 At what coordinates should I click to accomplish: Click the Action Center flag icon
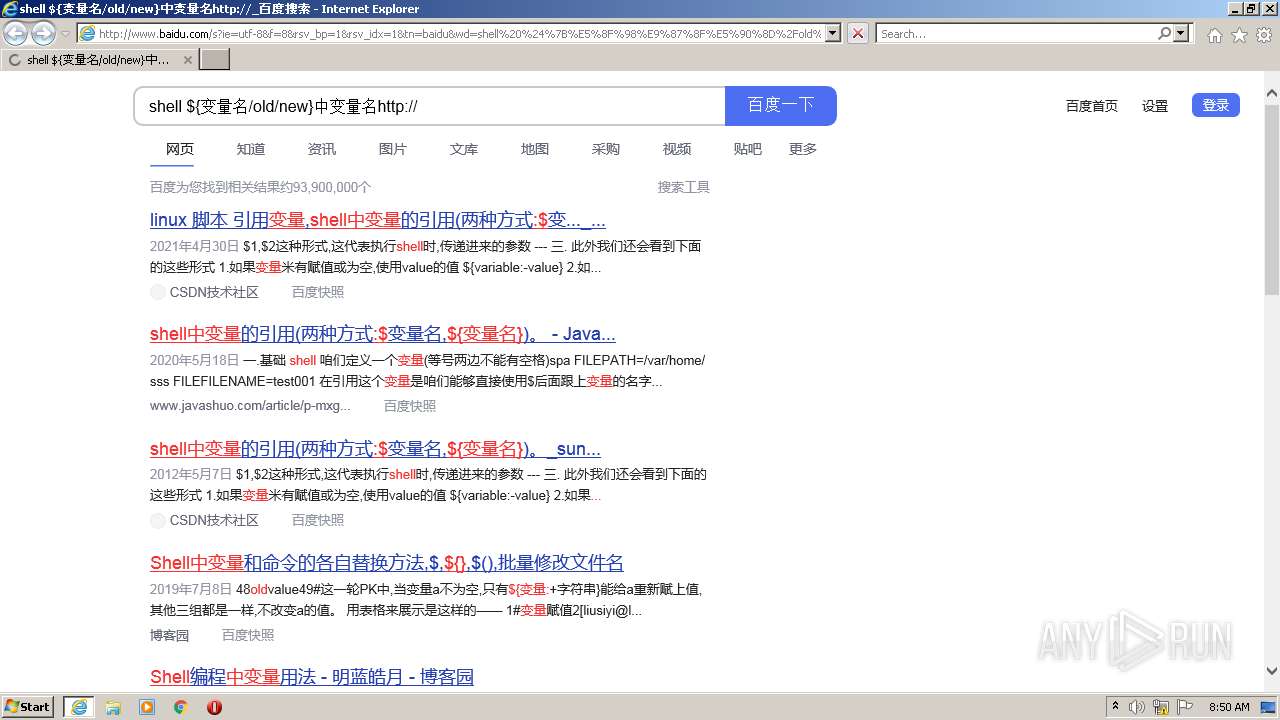click(1184, 707)
